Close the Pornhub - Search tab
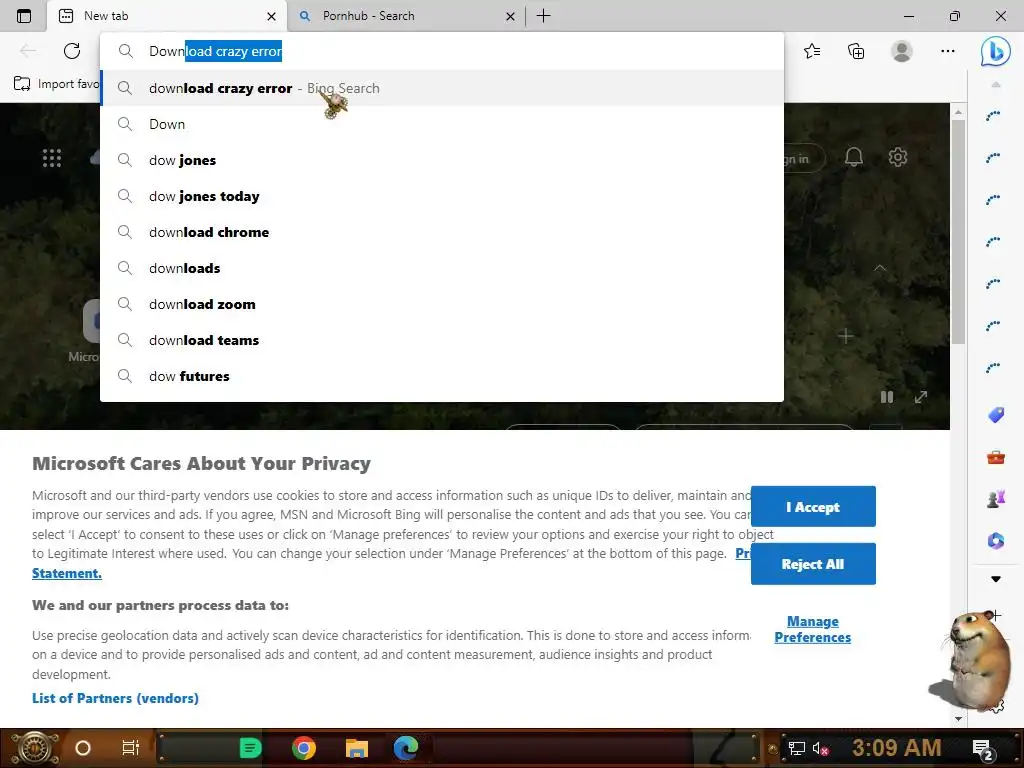1024x768 pixels. 510,16
